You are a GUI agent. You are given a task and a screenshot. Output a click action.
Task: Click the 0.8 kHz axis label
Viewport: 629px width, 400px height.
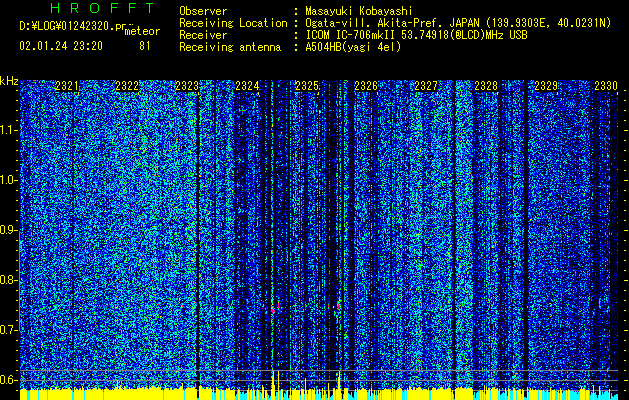point(8,280)
